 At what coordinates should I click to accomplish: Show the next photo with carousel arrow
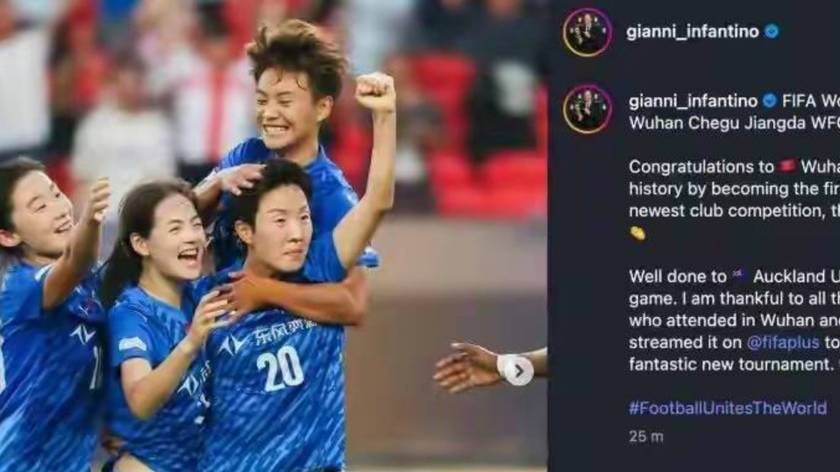coord(518,370)
